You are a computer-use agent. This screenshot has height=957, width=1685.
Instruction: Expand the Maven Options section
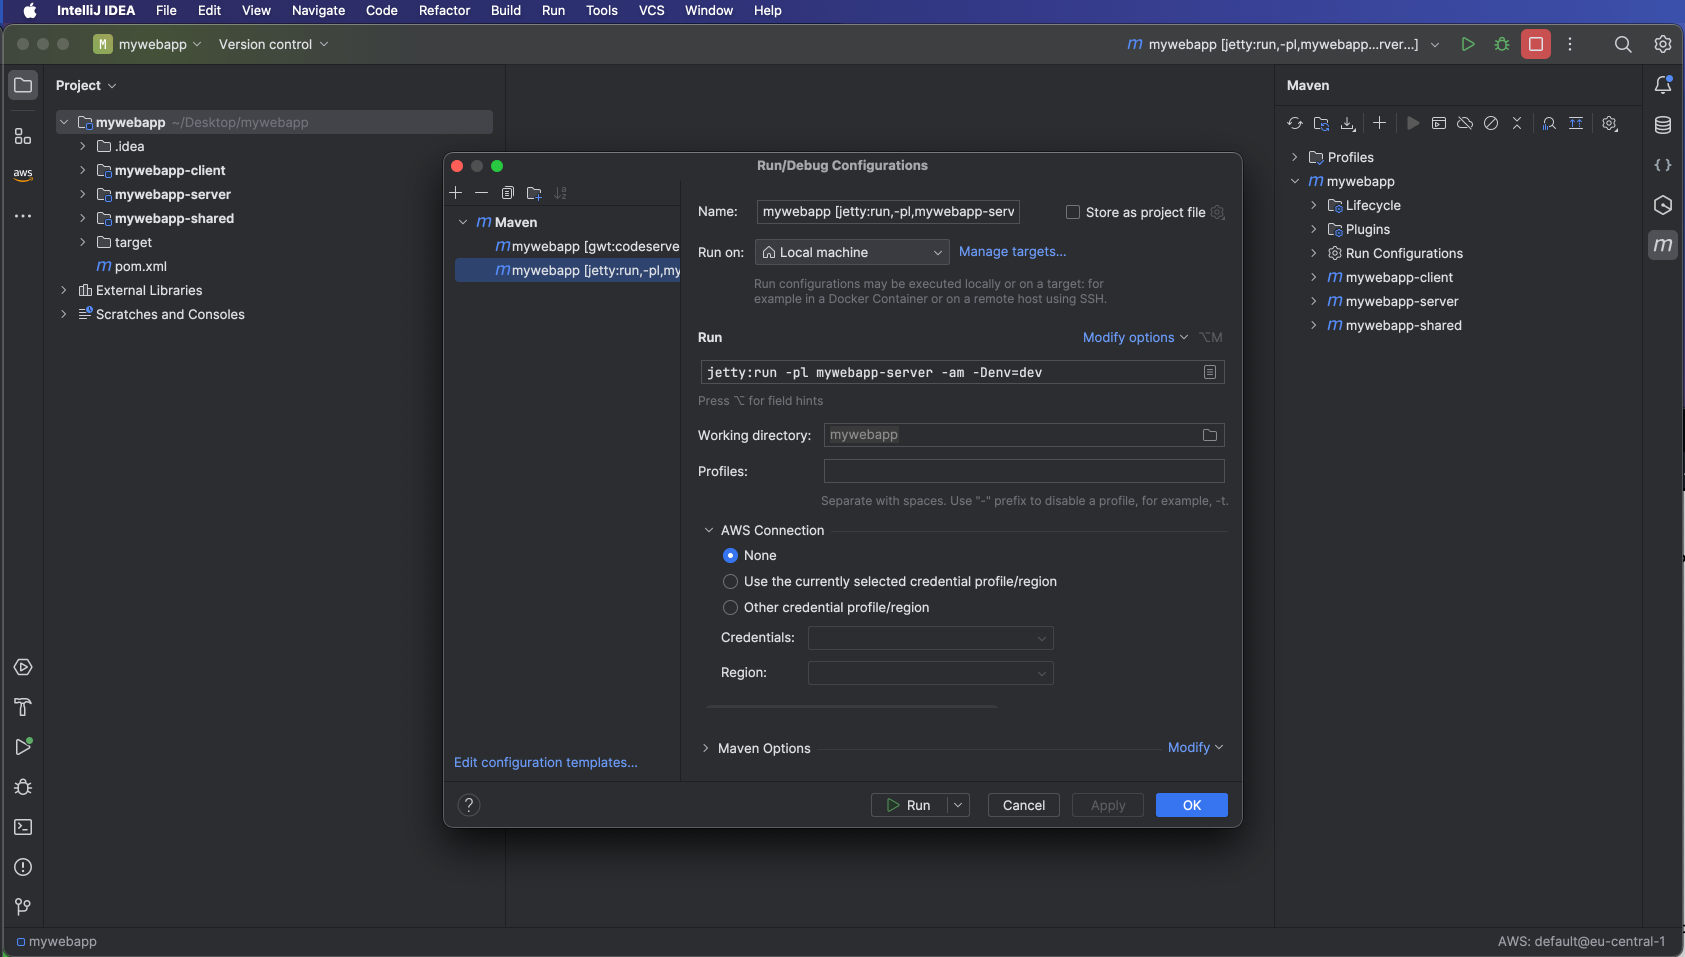(x=706, y=748)
